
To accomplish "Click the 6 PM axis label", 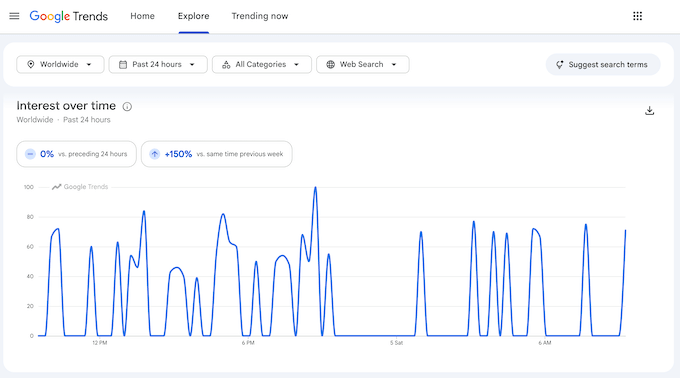I will (x=248, y=343).
